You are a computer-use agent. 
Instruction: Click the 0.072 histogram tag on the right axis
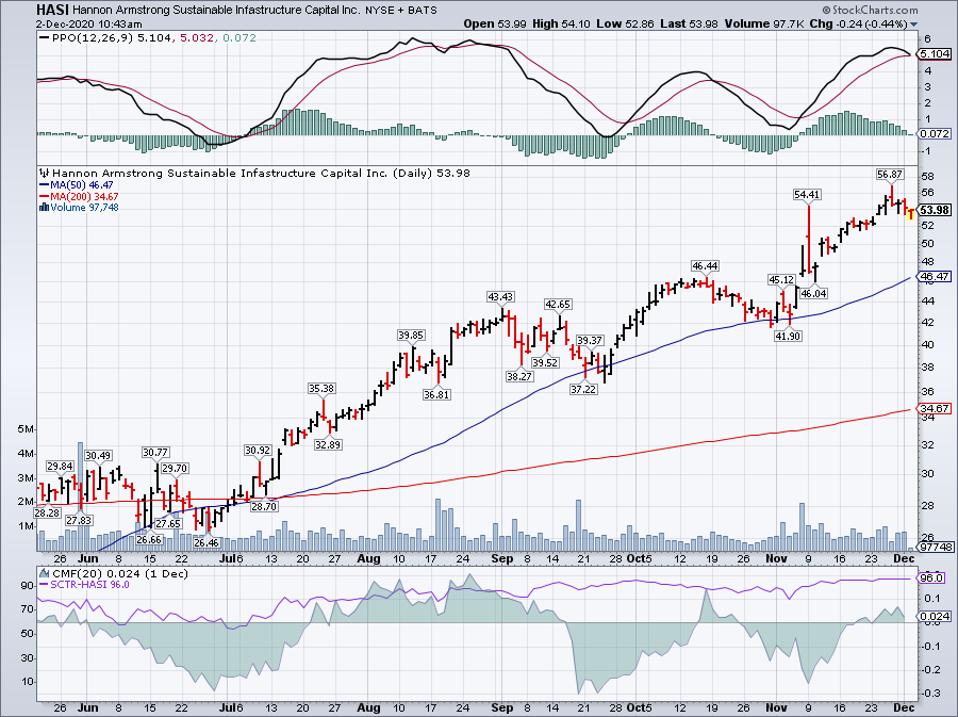[x=935, y=133]
